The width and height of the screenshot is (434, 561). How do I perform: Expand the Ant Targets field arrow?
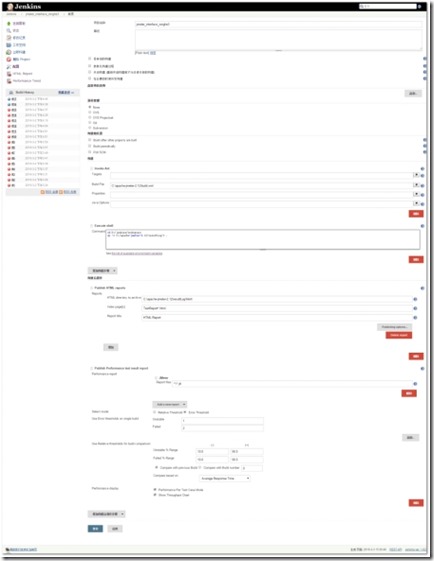coord(416,175)
